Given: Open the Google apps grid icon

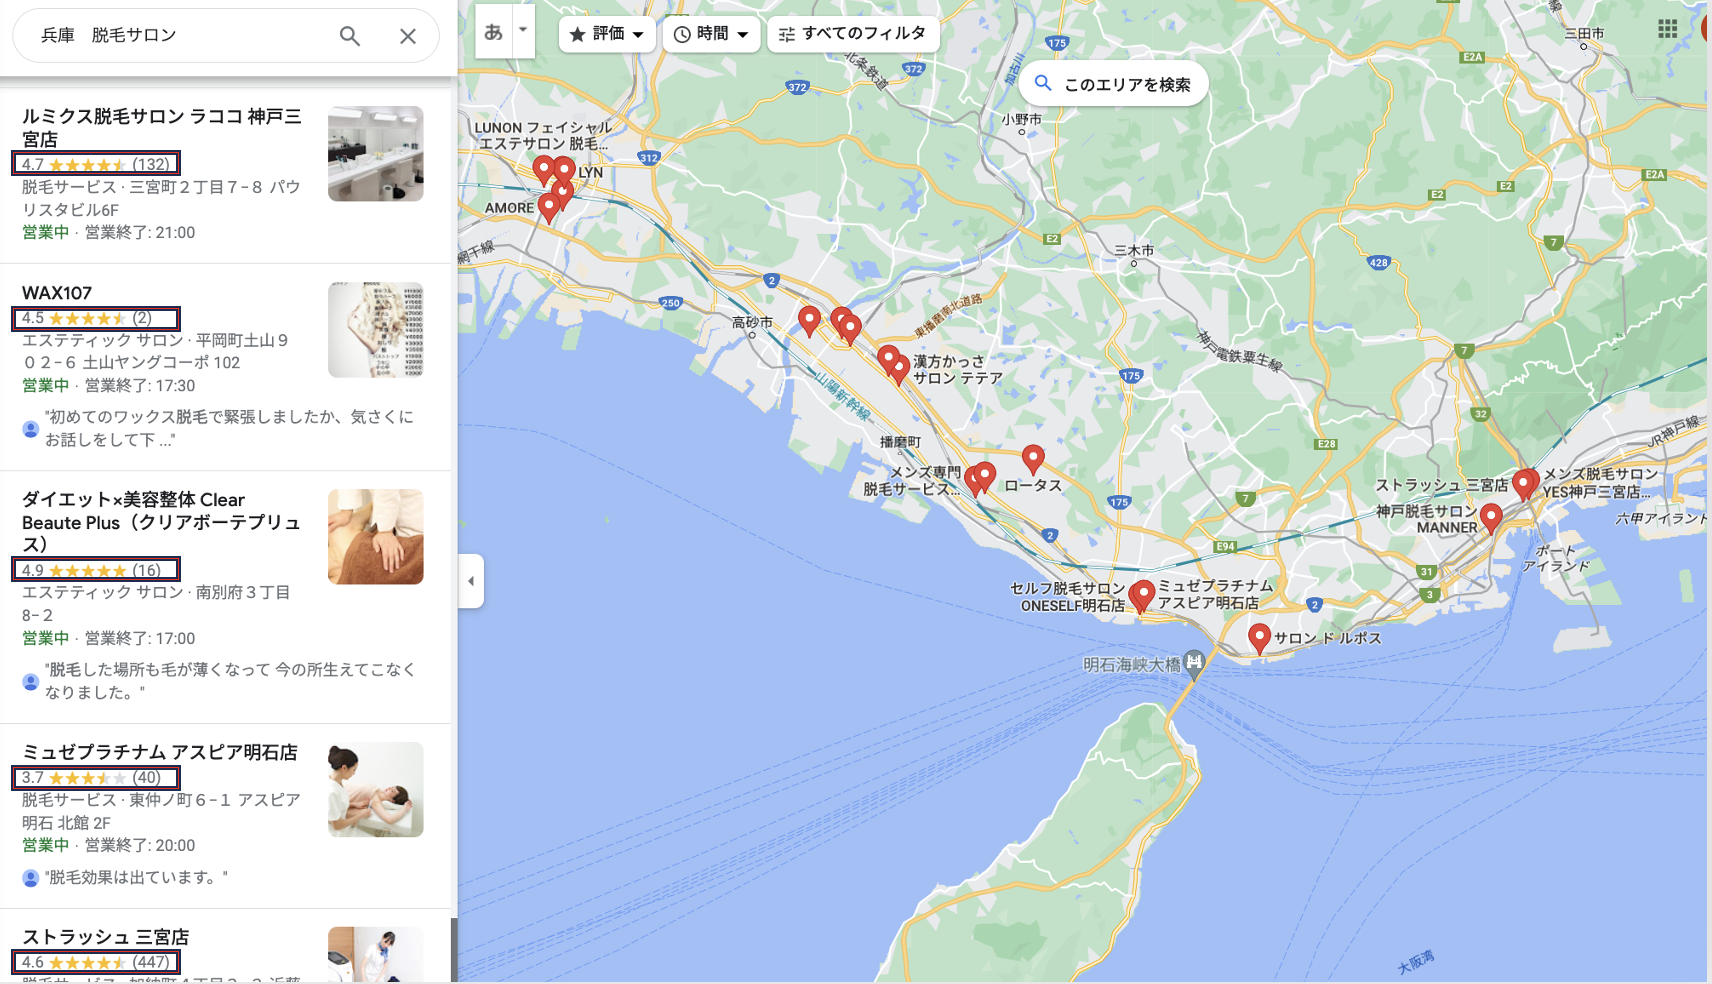Looking at the screenshot, I should tap(1667, 29).
